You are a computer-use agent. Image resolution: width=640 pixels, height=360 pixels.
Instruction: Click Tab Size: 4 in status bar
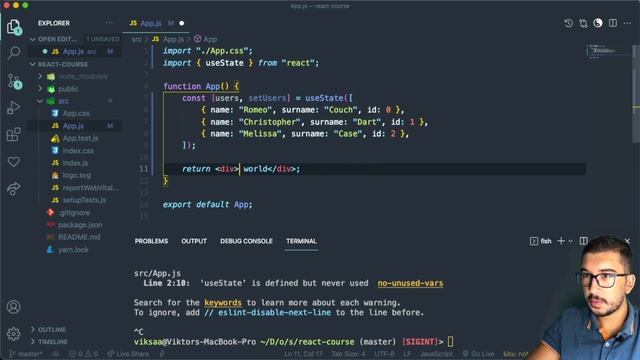pyautogui.click(x=348, y=354)
